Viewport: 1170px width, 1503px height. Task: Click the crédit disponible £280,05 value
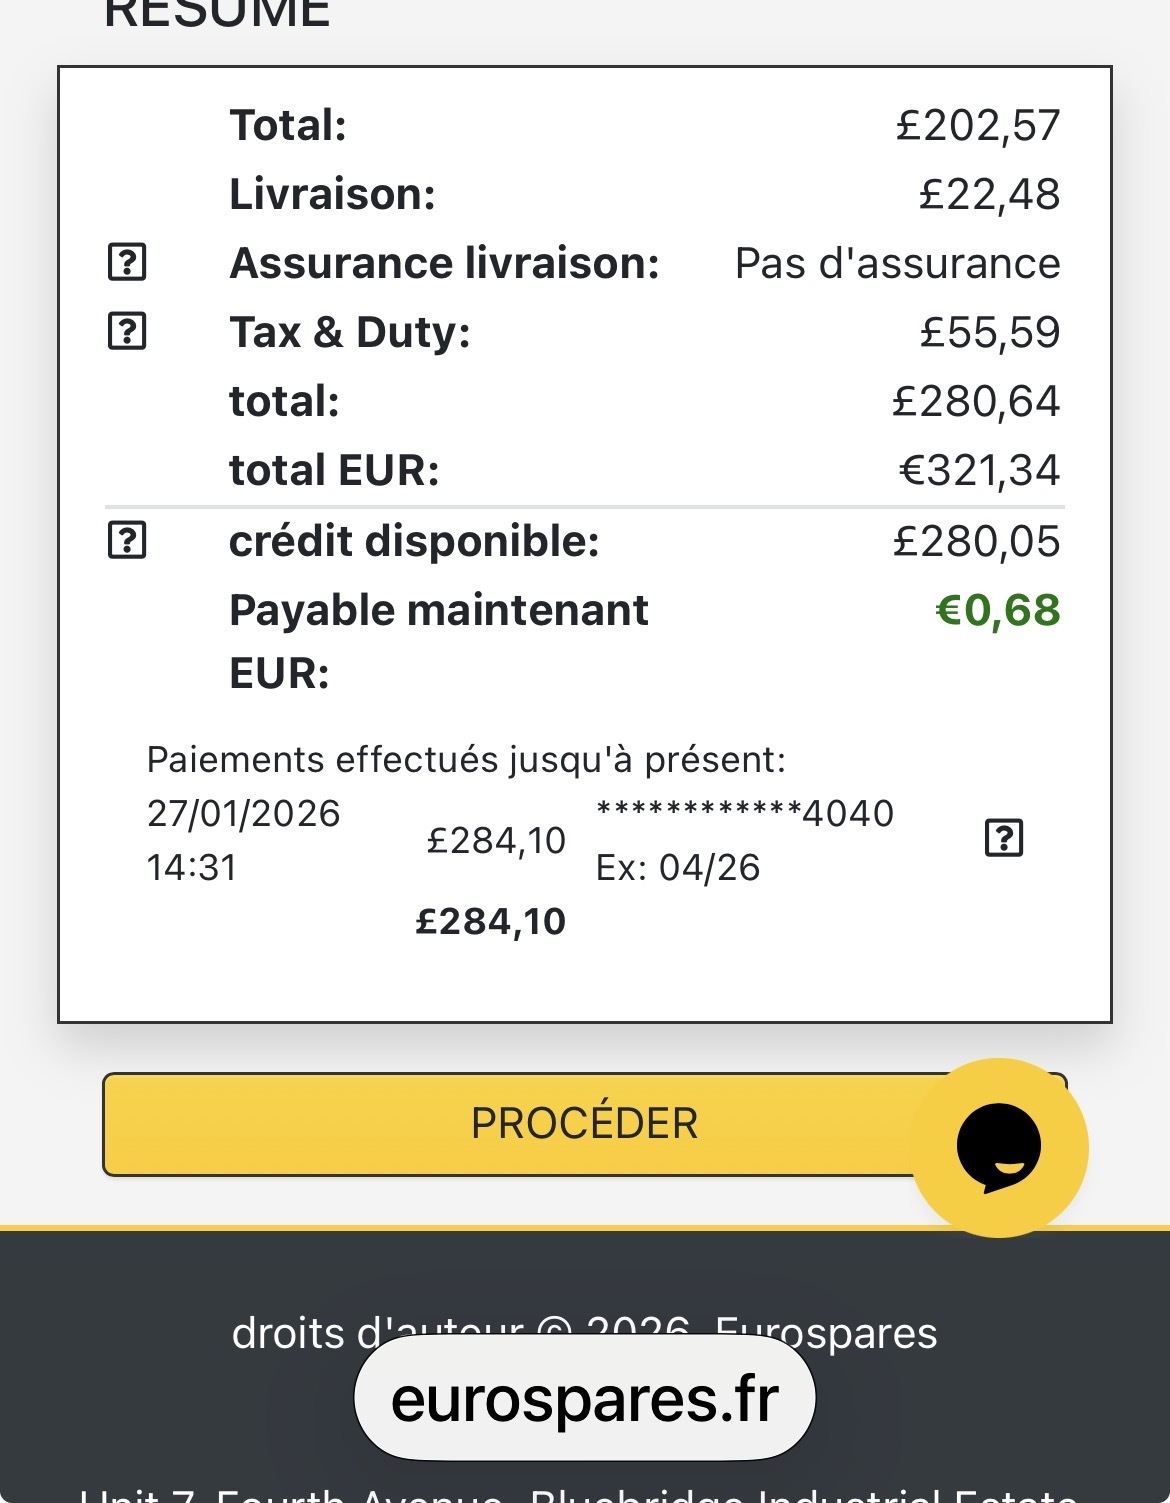975,541
